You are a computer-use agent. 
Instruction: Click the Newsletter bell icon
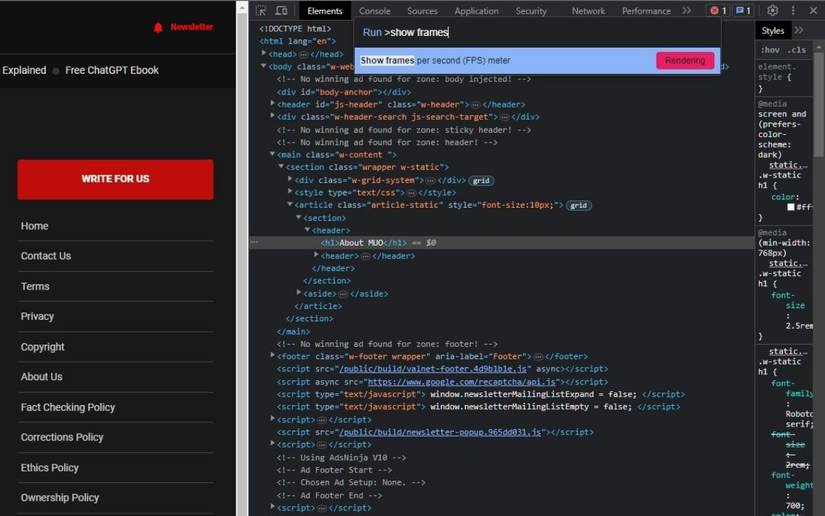[x=158, y=27]
